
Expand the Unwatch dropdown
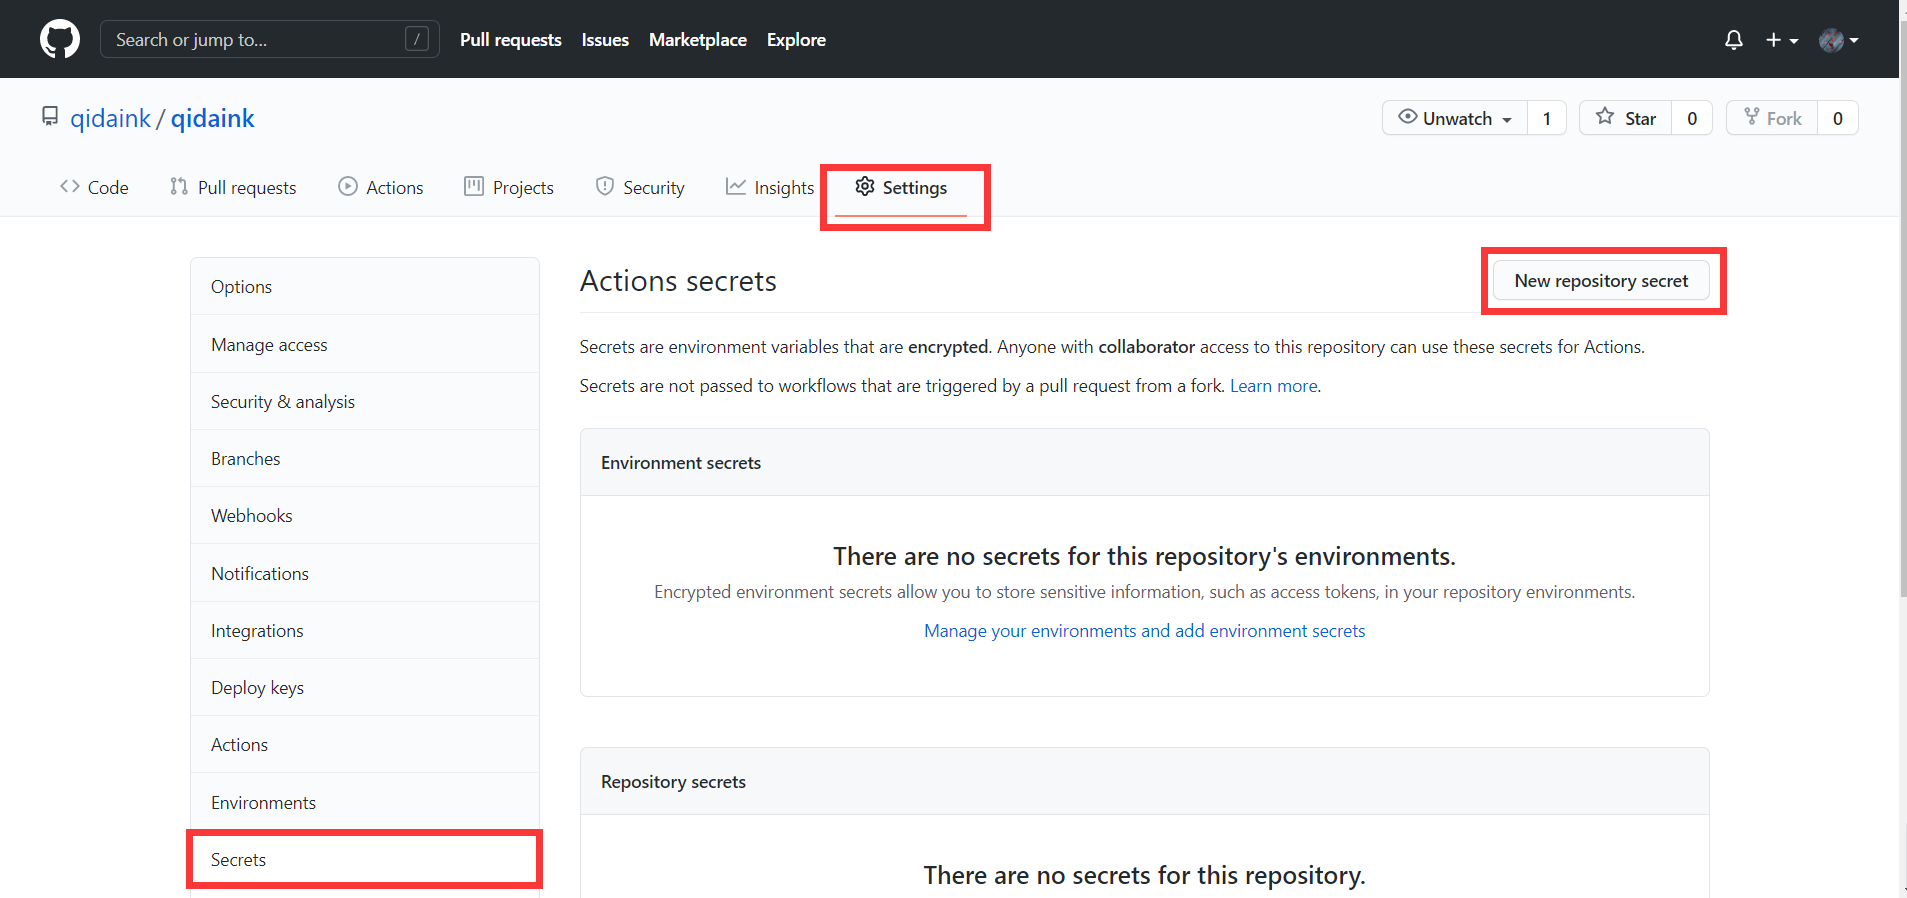(1455, 118)
